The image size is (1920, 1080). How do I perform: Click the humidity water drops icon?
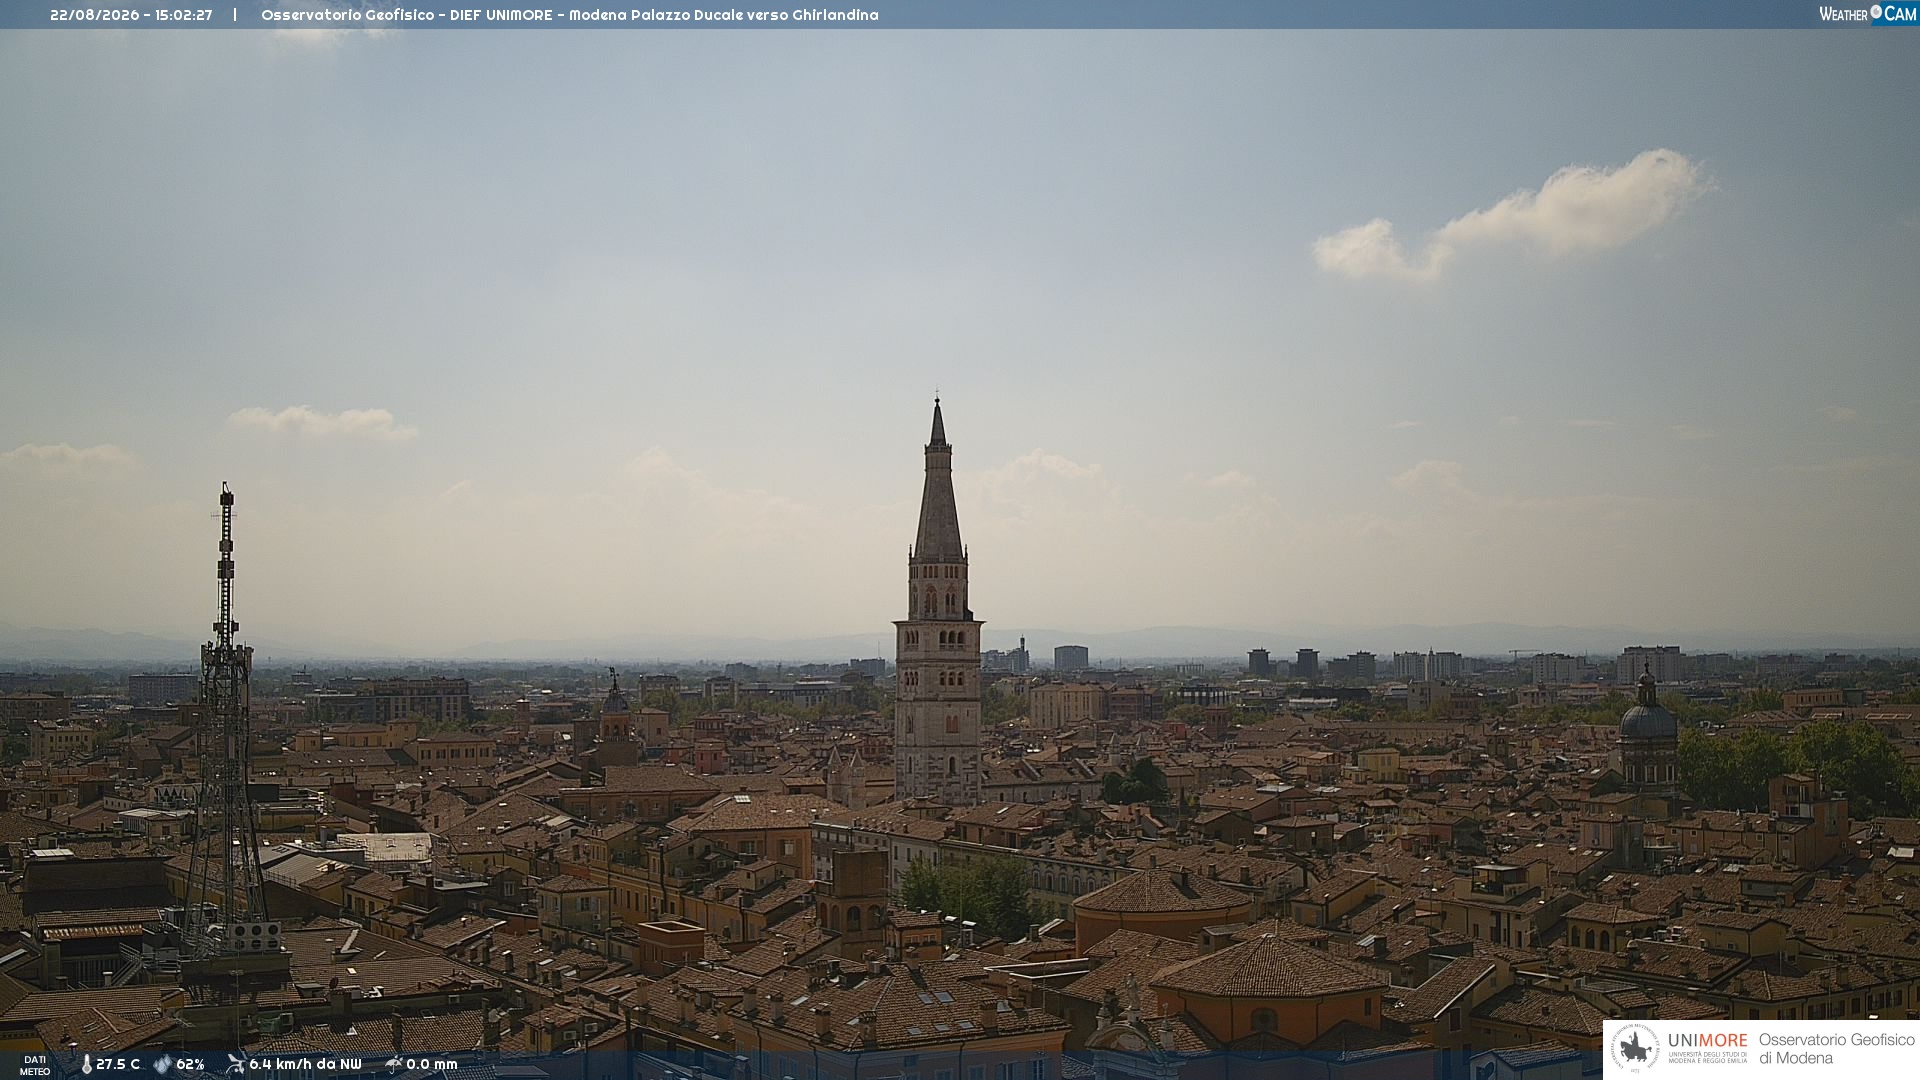point(162,1064)
